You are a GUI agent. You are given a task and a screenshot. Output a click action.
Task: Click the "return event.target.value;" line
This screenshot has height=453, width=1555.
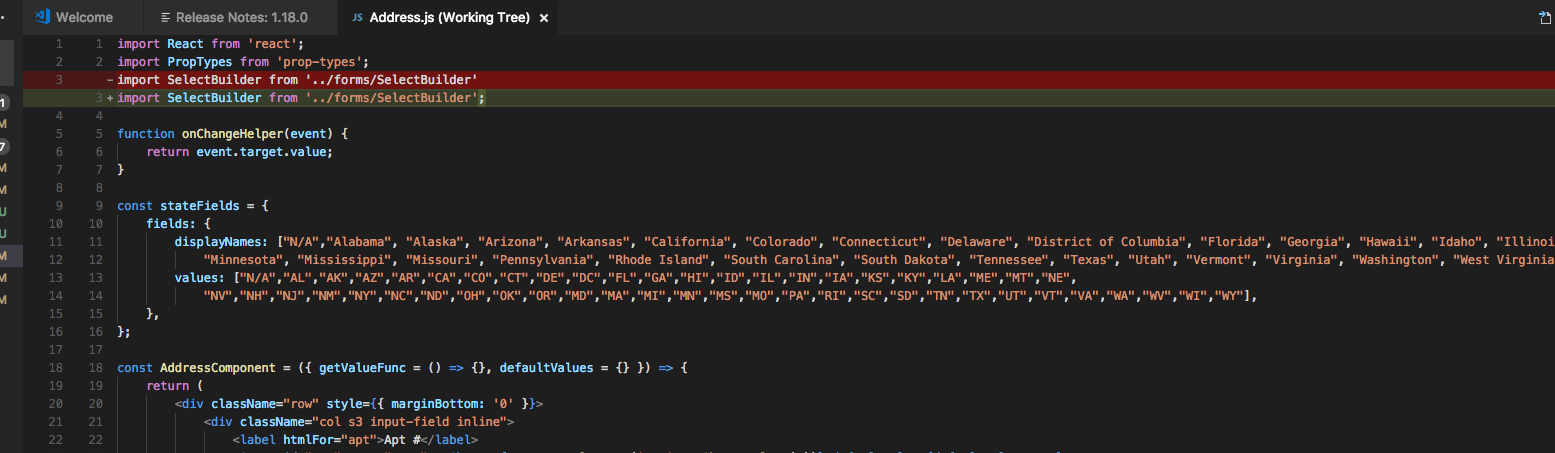pos(238,151)
